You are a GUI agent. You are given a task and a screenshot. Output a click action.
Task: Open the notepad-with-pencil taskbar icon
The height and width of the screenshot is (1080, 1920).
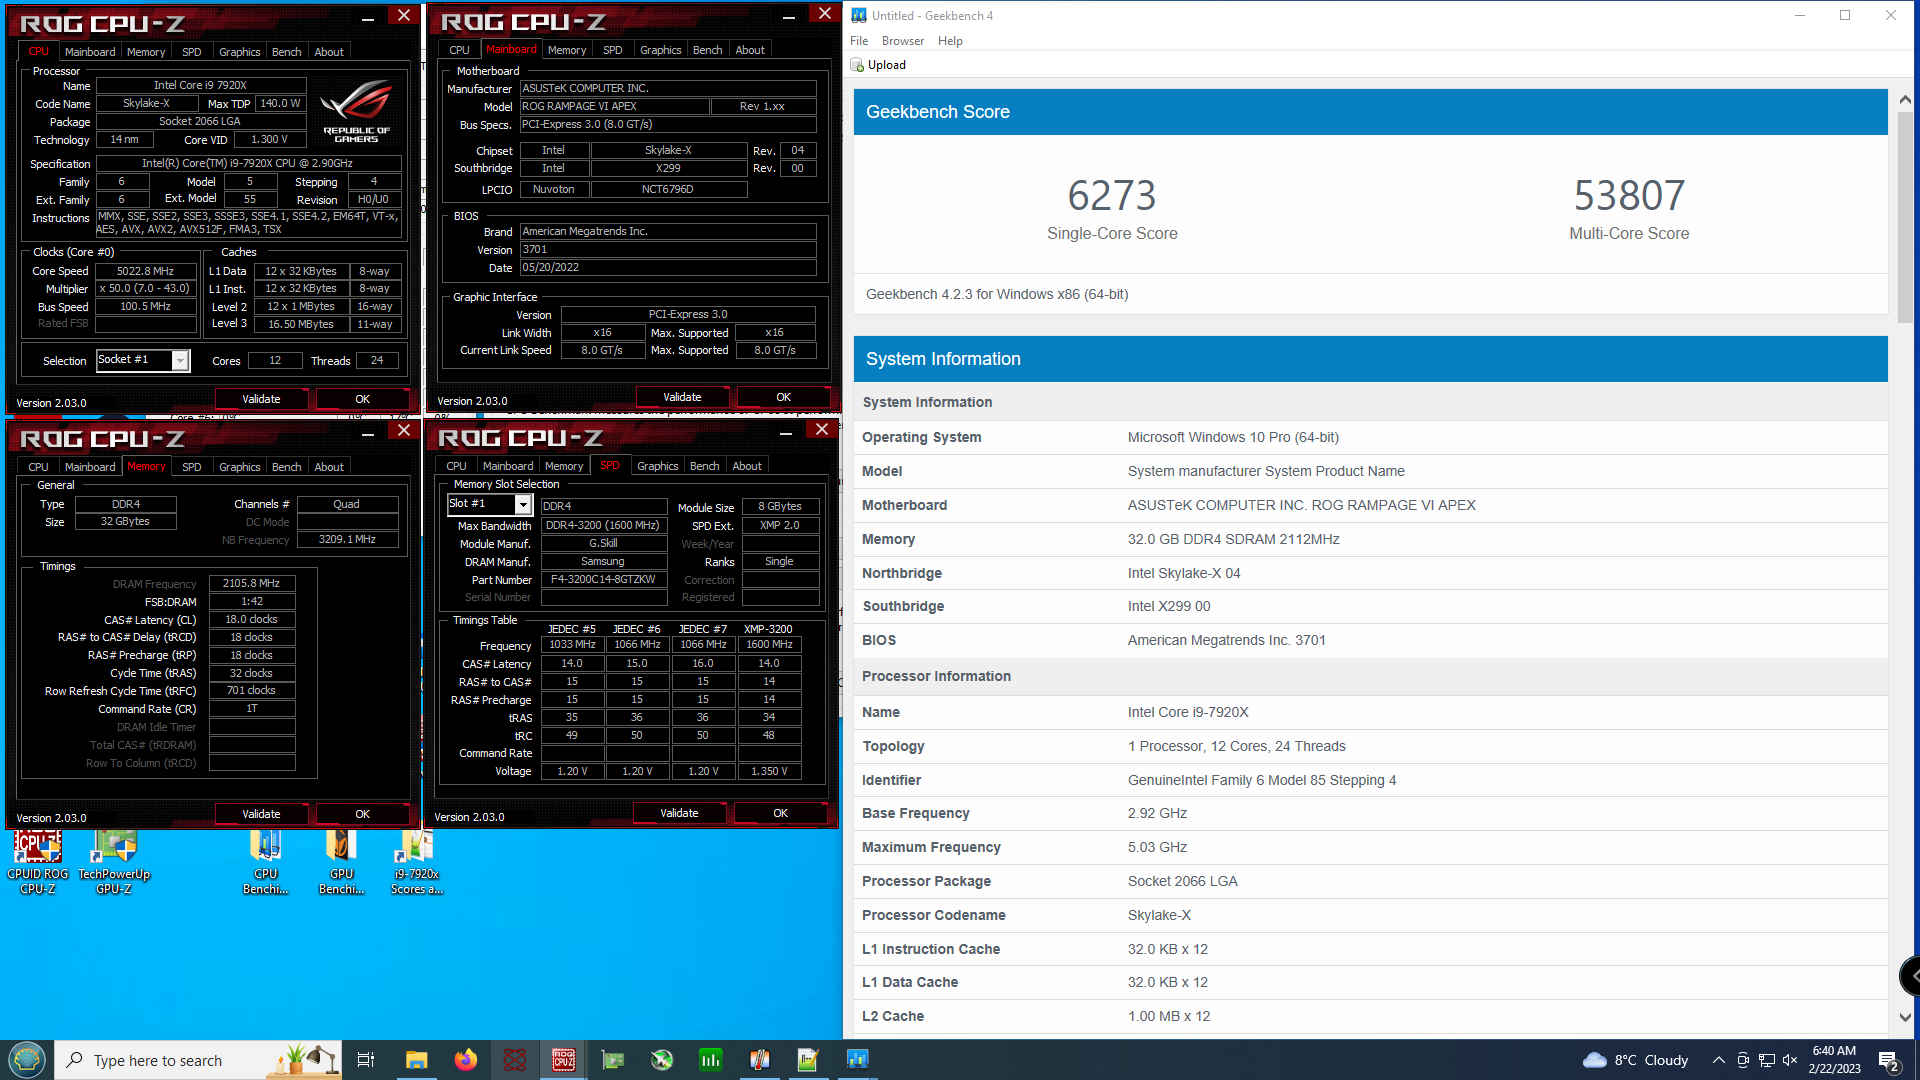[x=808, y=1060]
